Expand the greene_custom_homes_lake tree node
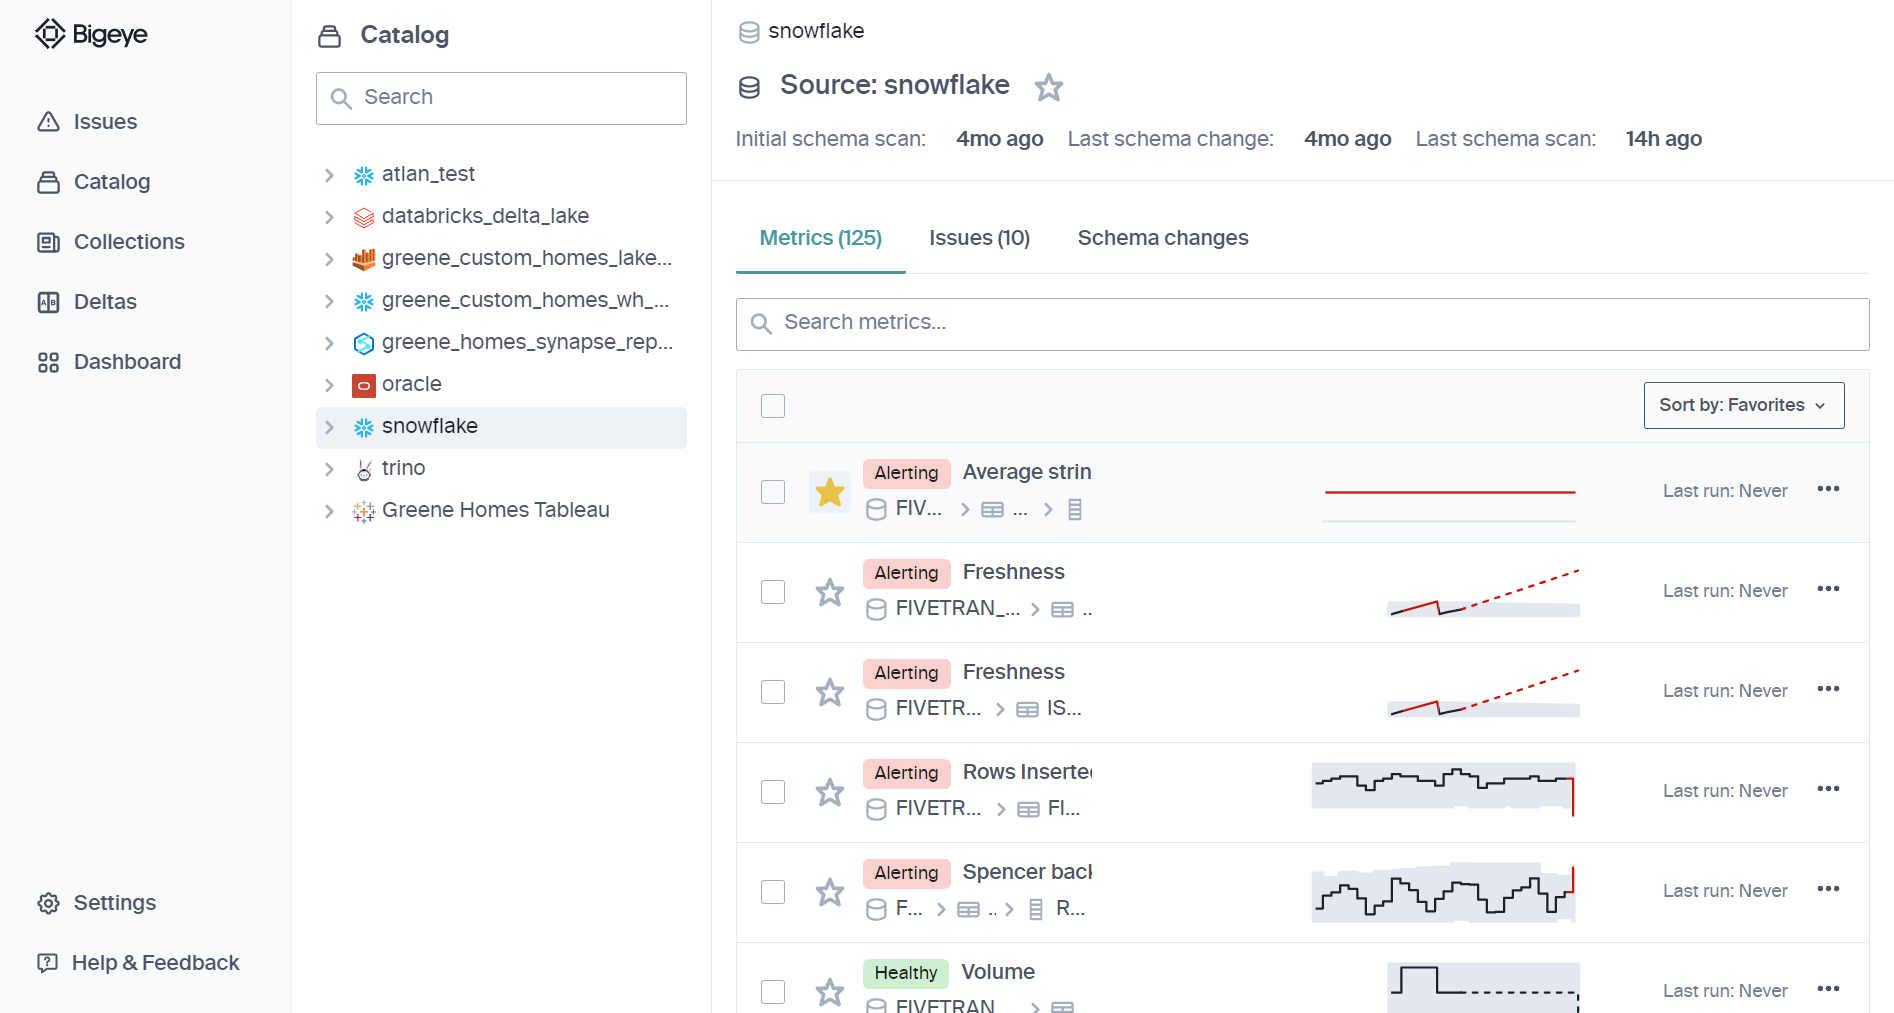Image resolution: width=1894 pixels, height=1013 pixels. tap(329, 259)
